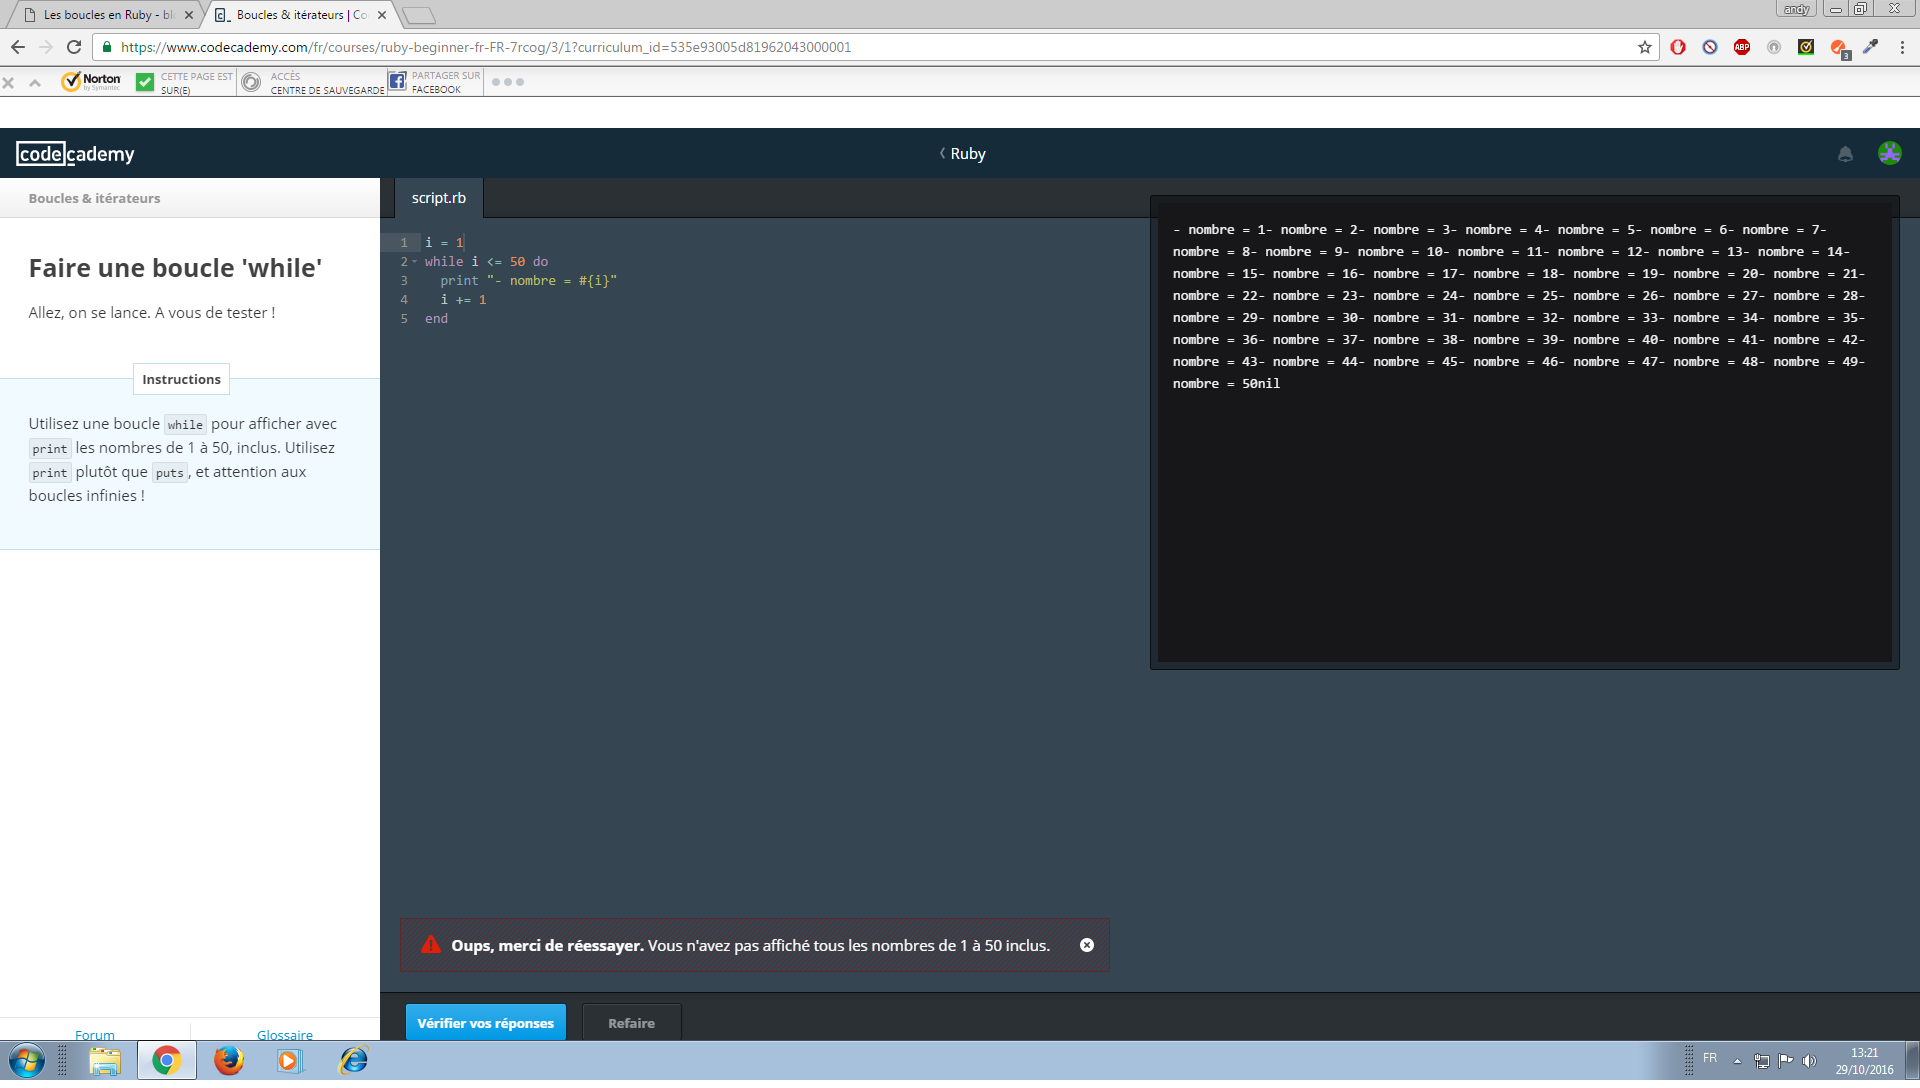The width and height of the screenshot is (1920, 1088).
Task: Open the notifications bell on Codecademy
Action: pos(1846,154)
